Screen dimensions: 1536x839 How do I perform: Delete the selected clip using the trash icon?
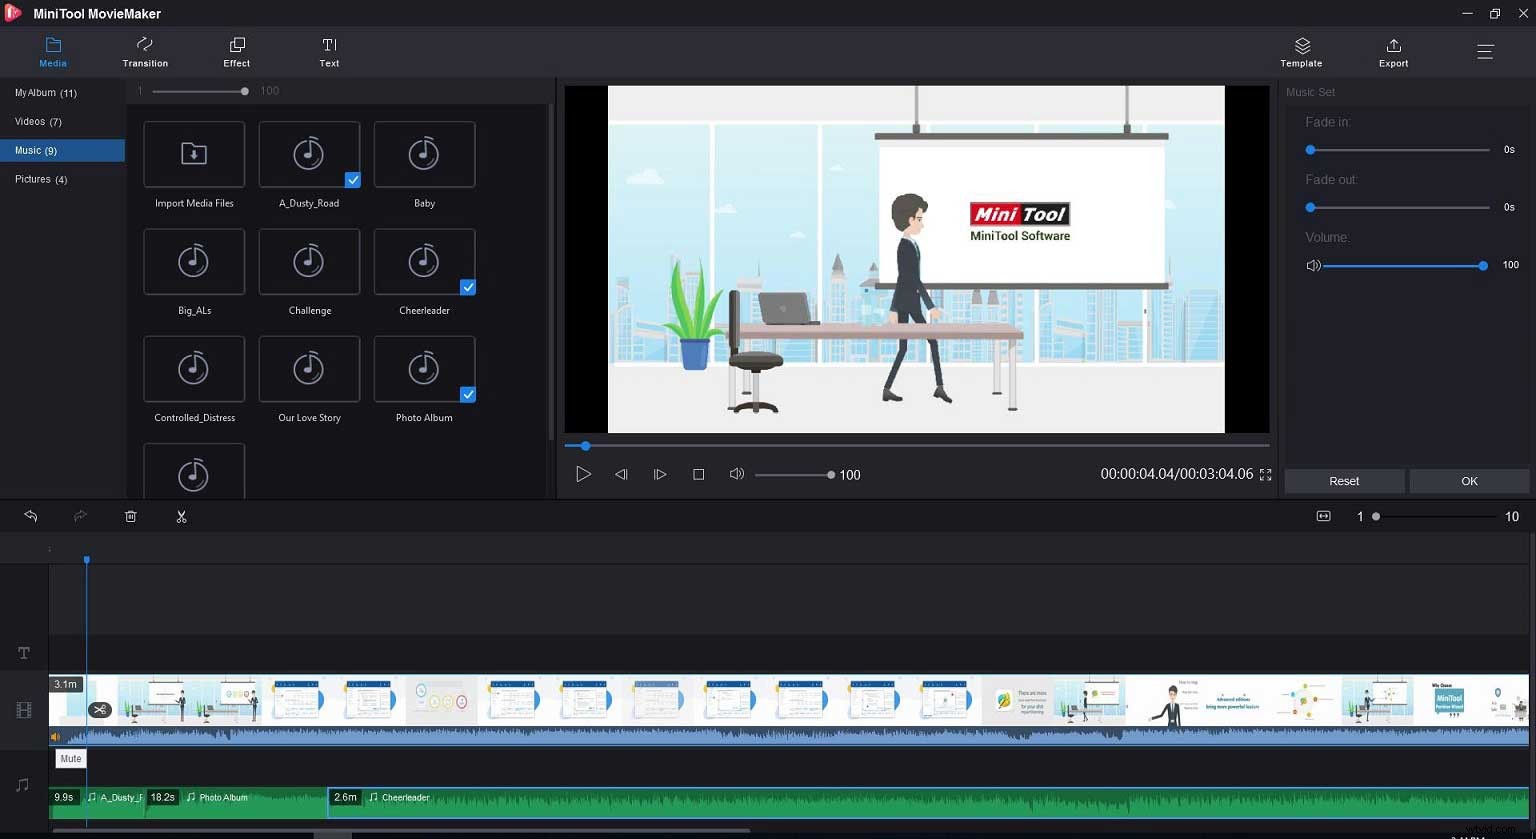tap(130, 516)
